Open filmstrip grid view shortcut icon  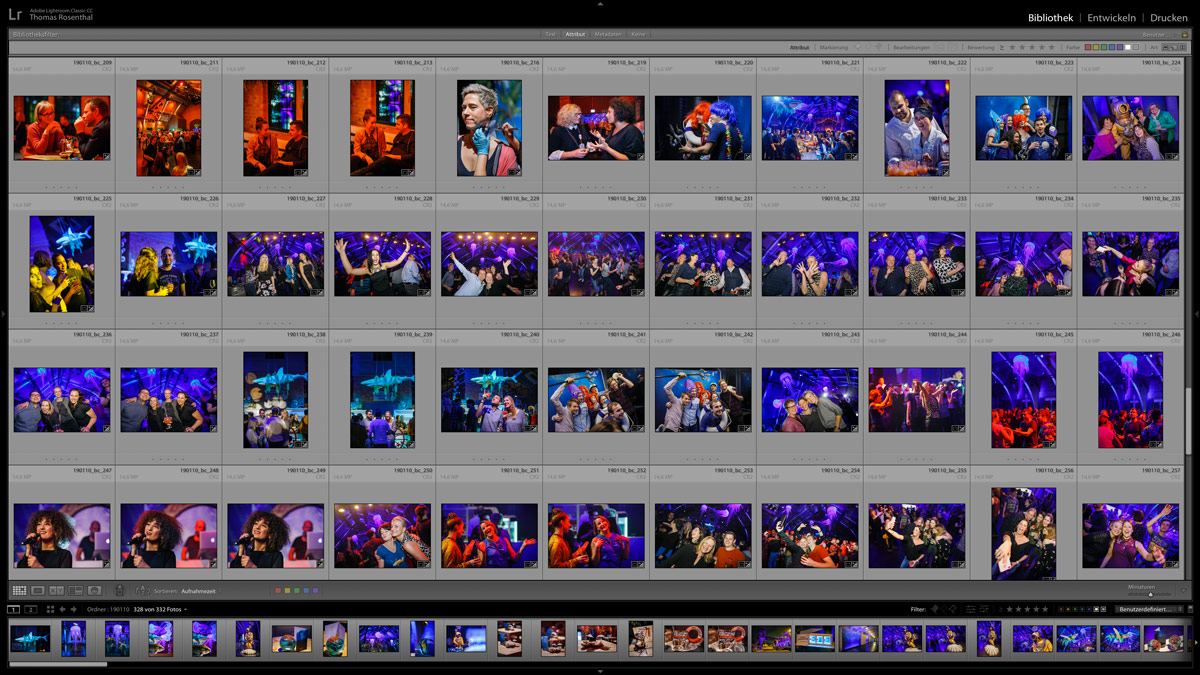tap(50, 609)
